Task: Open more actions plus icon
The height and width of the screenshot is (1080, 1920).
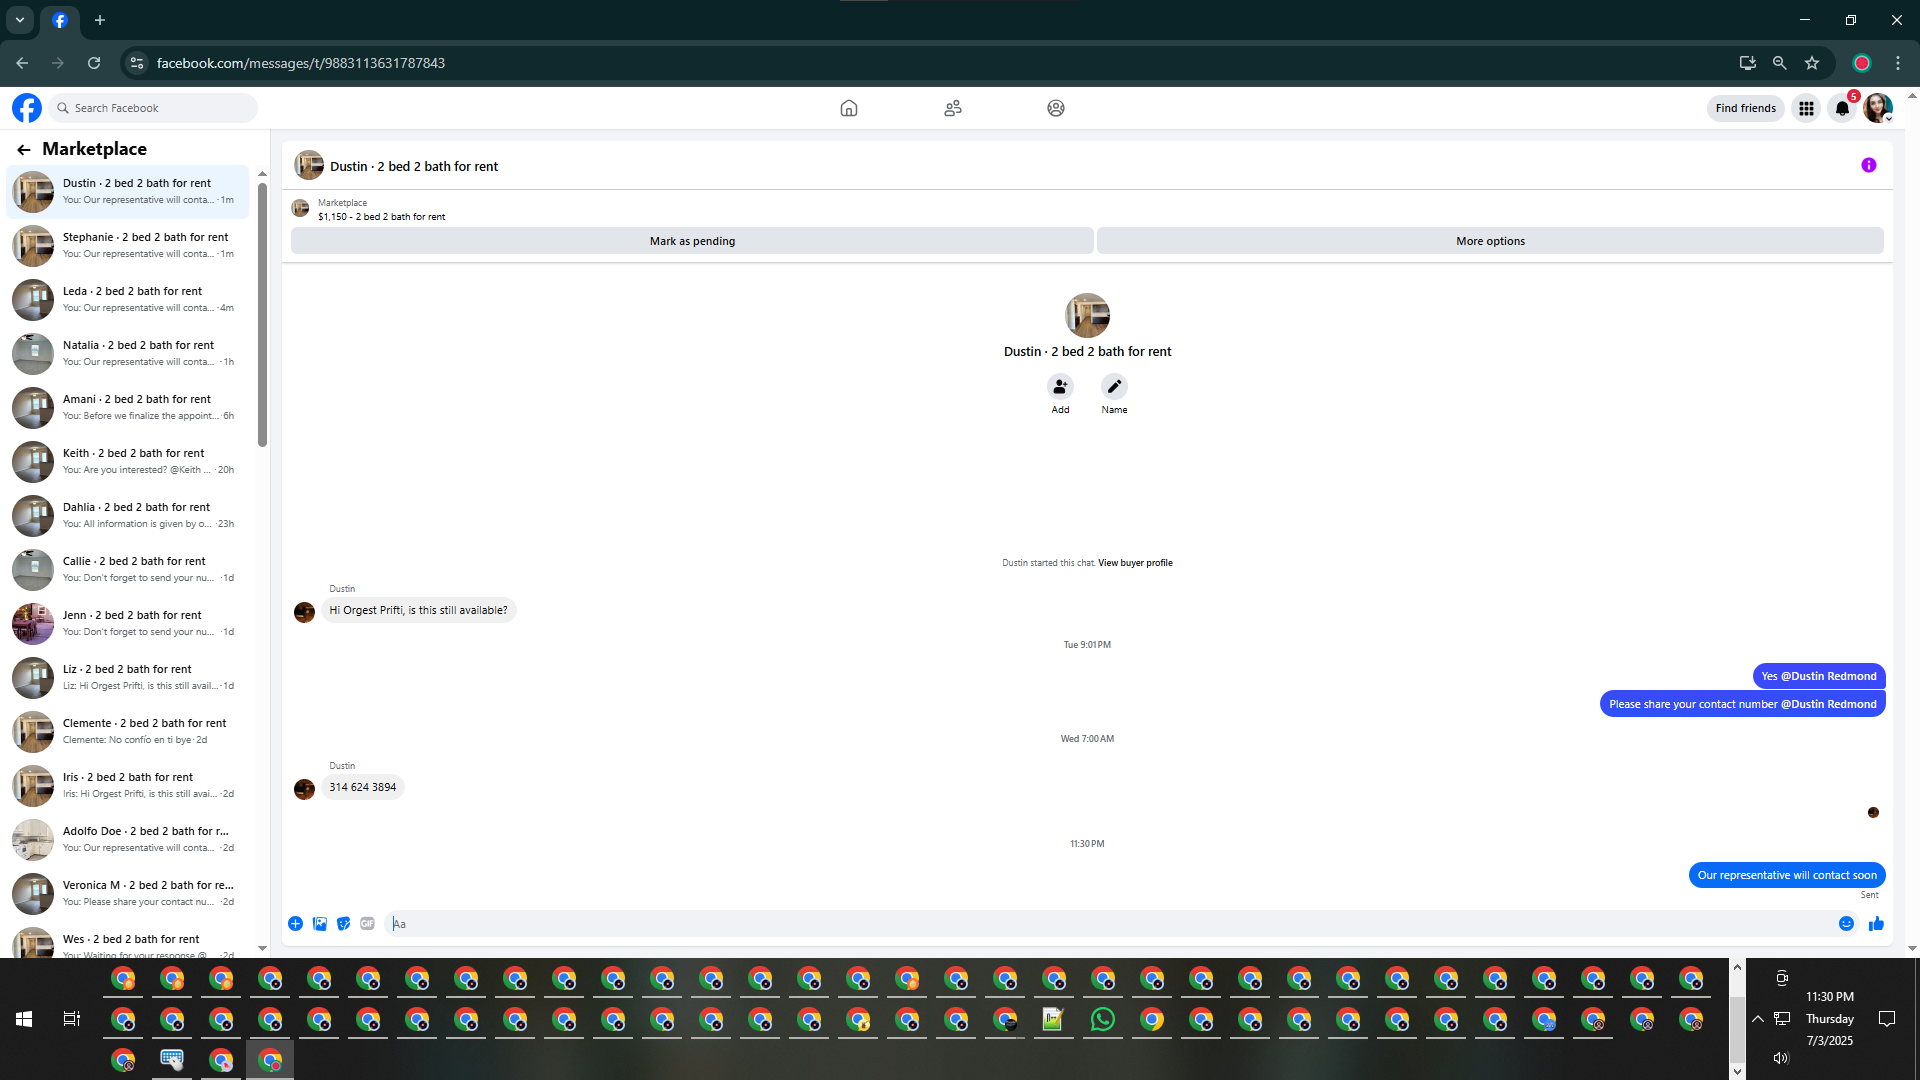Action: [x=295, y=924]
